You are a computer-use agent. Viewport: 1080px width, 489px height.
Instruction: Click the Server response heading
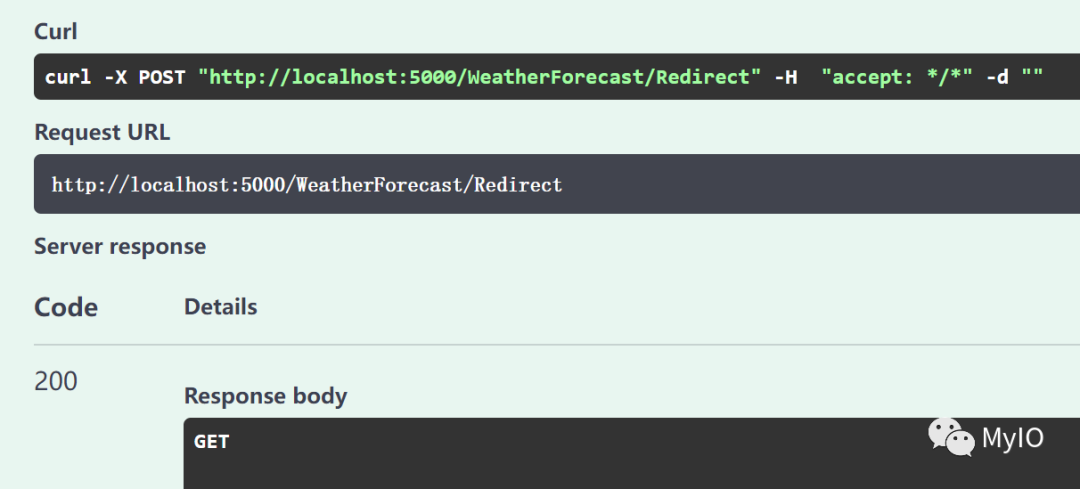point(120,246)
